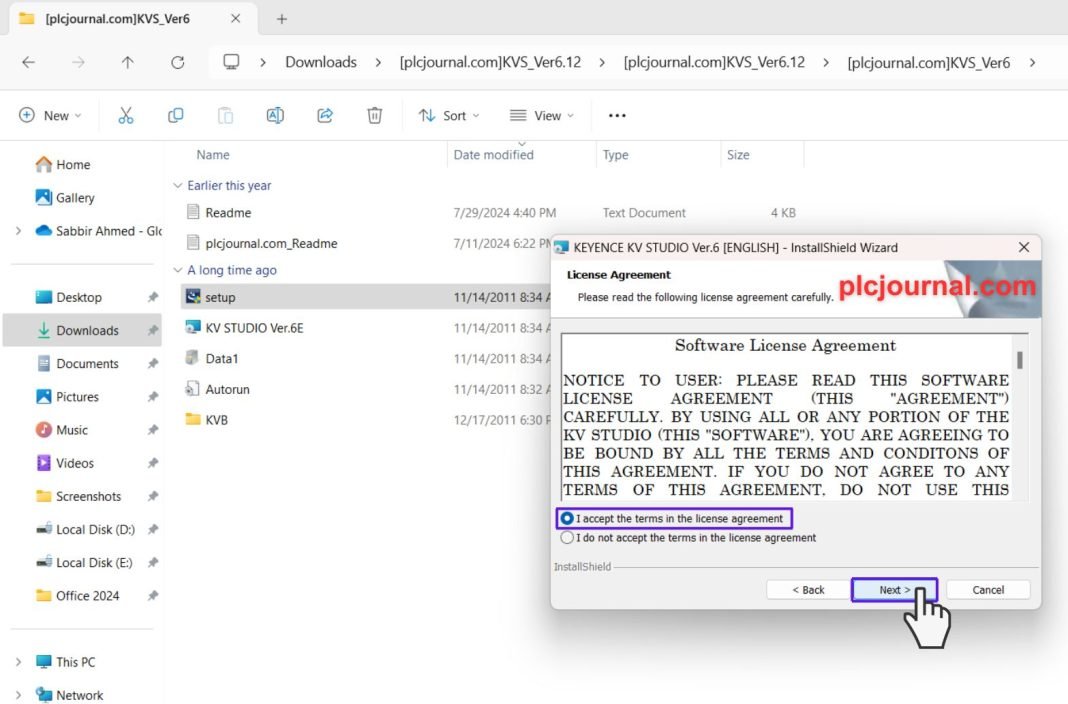The image size is (1068, 704).
Task: Click the Cut scissors icon in toolbar
Action: (x=126, y=116)
